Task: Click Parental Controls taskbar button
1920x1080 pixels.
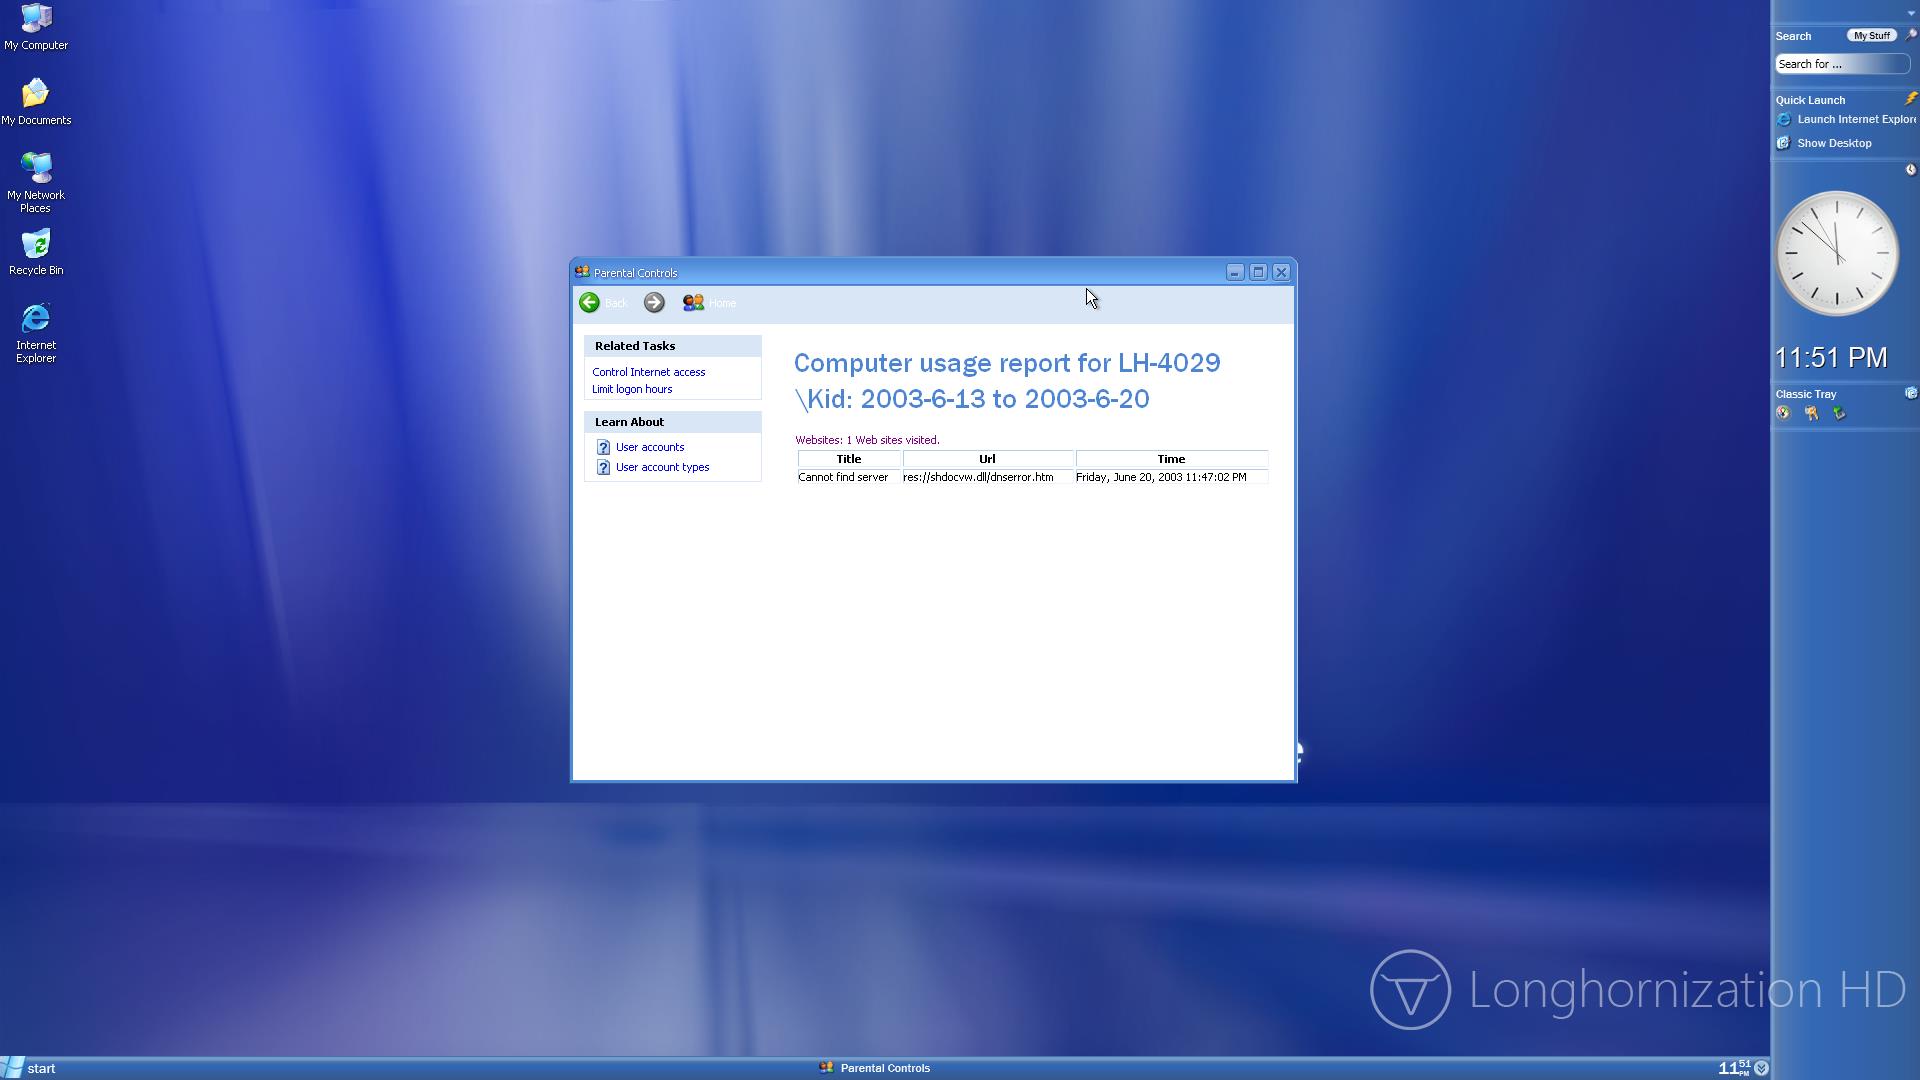Action: 875,1068
